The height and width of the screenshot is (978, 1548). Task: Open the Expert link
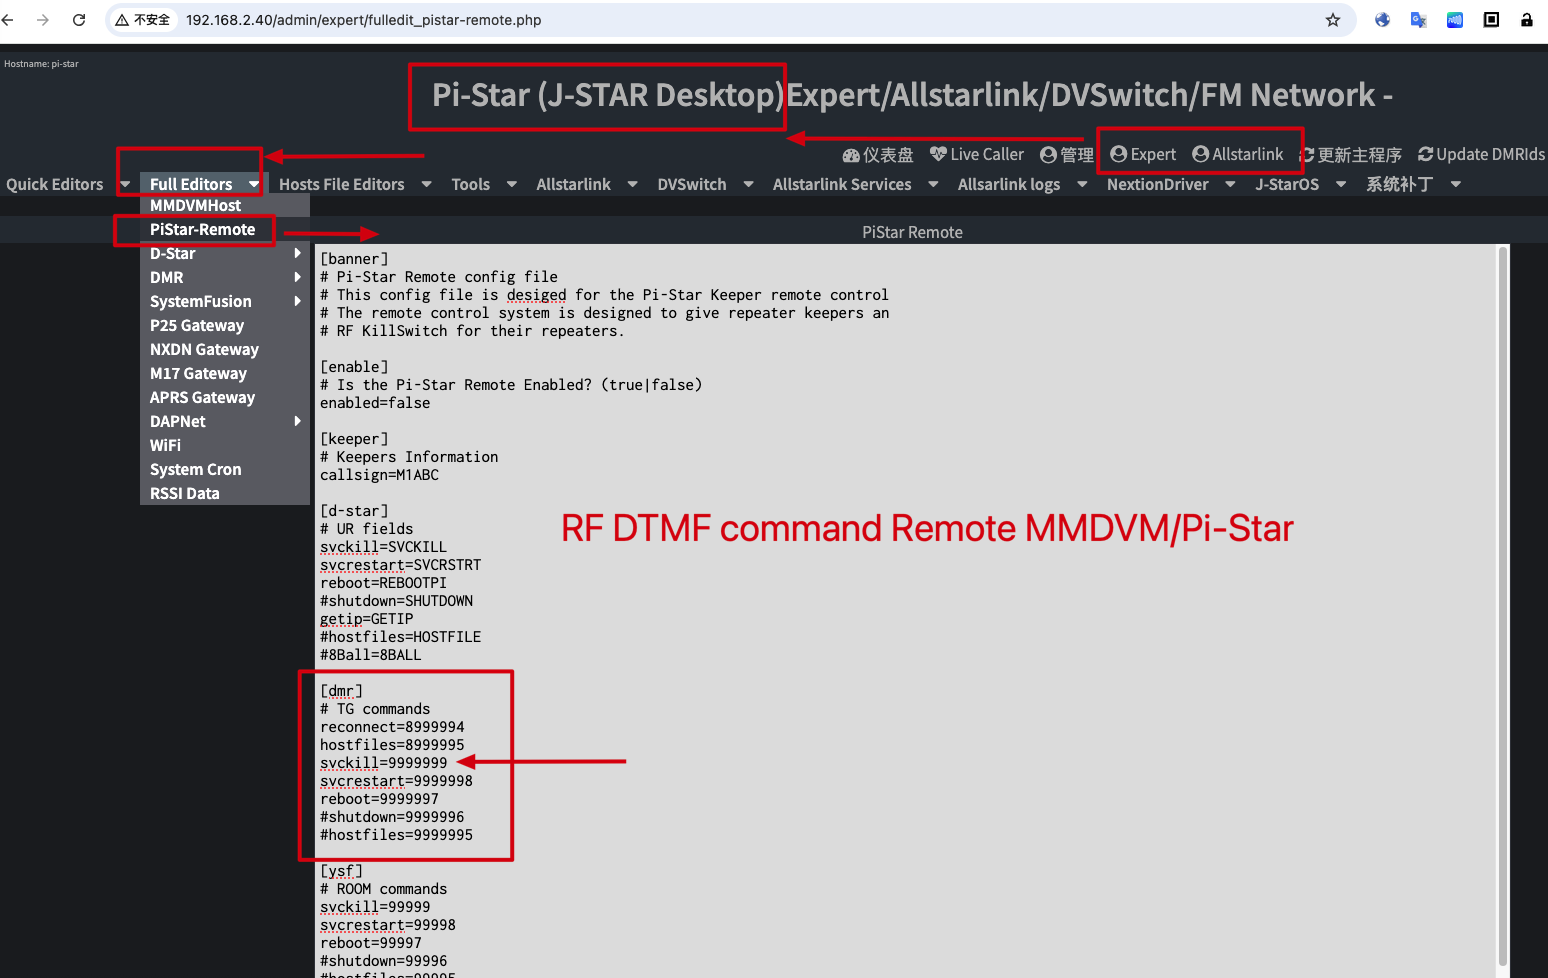click(1143, 154)
